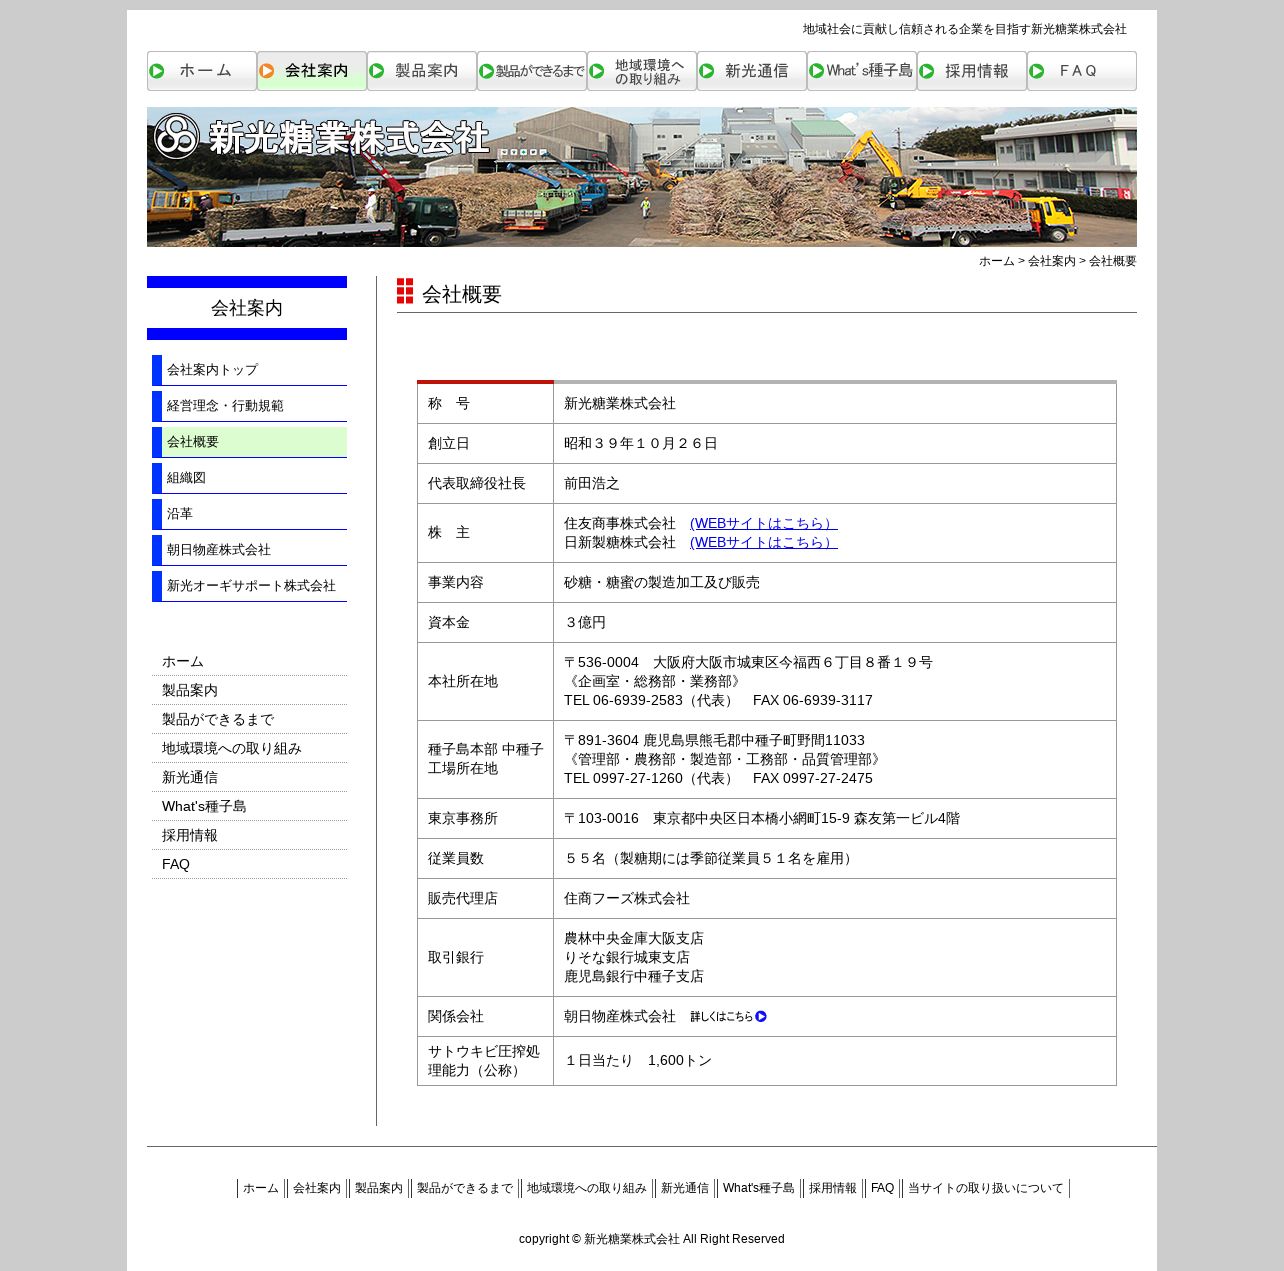Image resolution: width=1284 pixels, height=1271 pixels.
Task: Click the 会社概要 page heading
Action: (461, 295)
